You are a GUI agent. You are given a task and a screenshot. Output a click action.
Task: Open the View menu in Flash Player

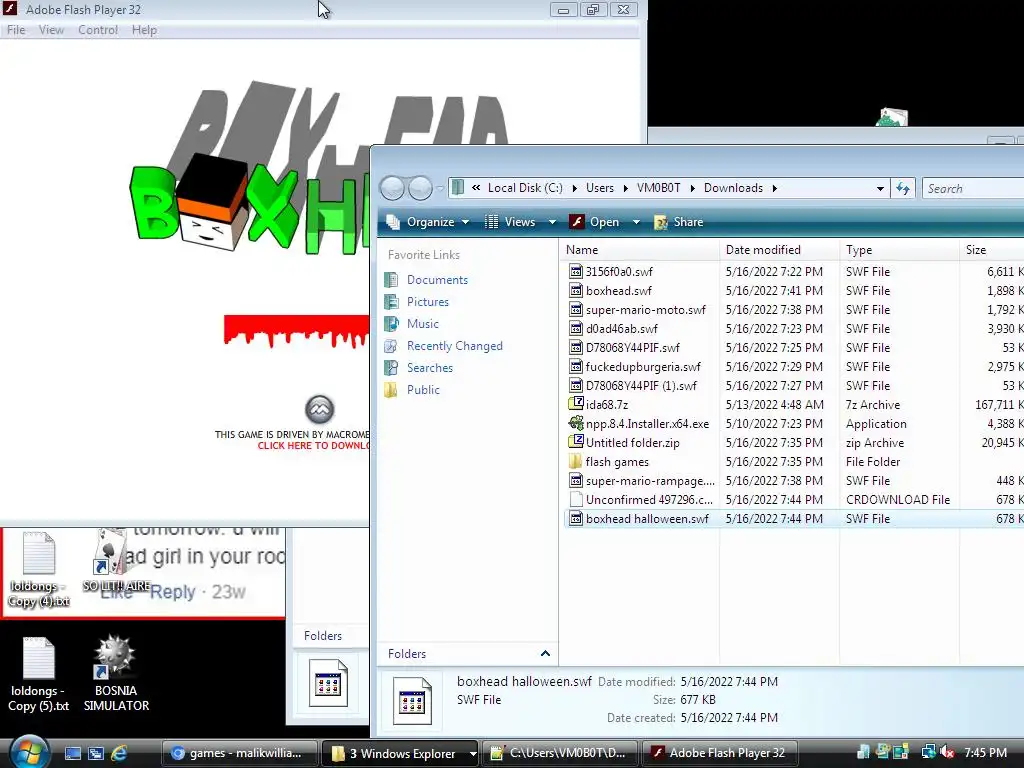tap(51, 30)
